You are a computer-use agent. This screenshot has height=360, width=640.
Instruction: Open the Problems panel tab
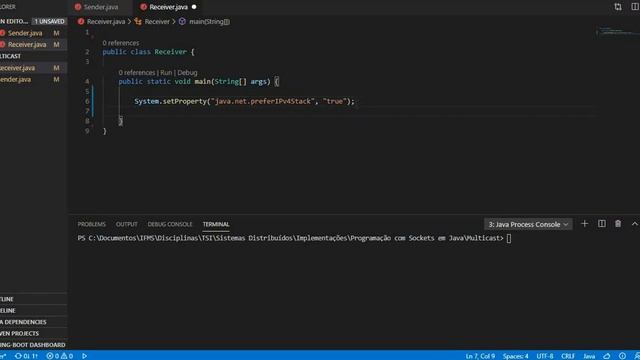[x=91, y=224]
